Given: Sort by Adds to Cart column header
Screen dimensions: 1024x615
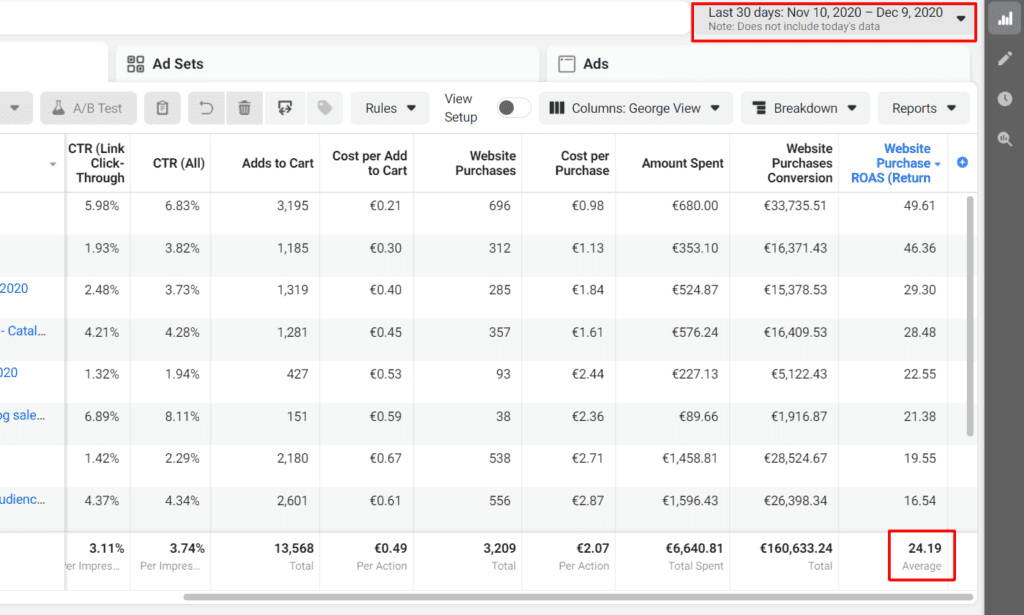Looking at the screenshot, I should point(278,163).
